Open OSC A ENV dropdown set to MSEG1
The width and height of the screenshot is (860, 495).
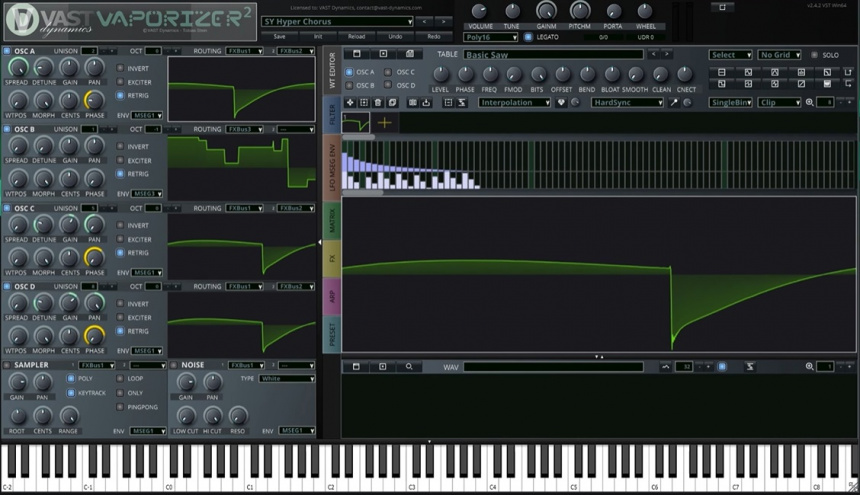(x=147, y=116)
